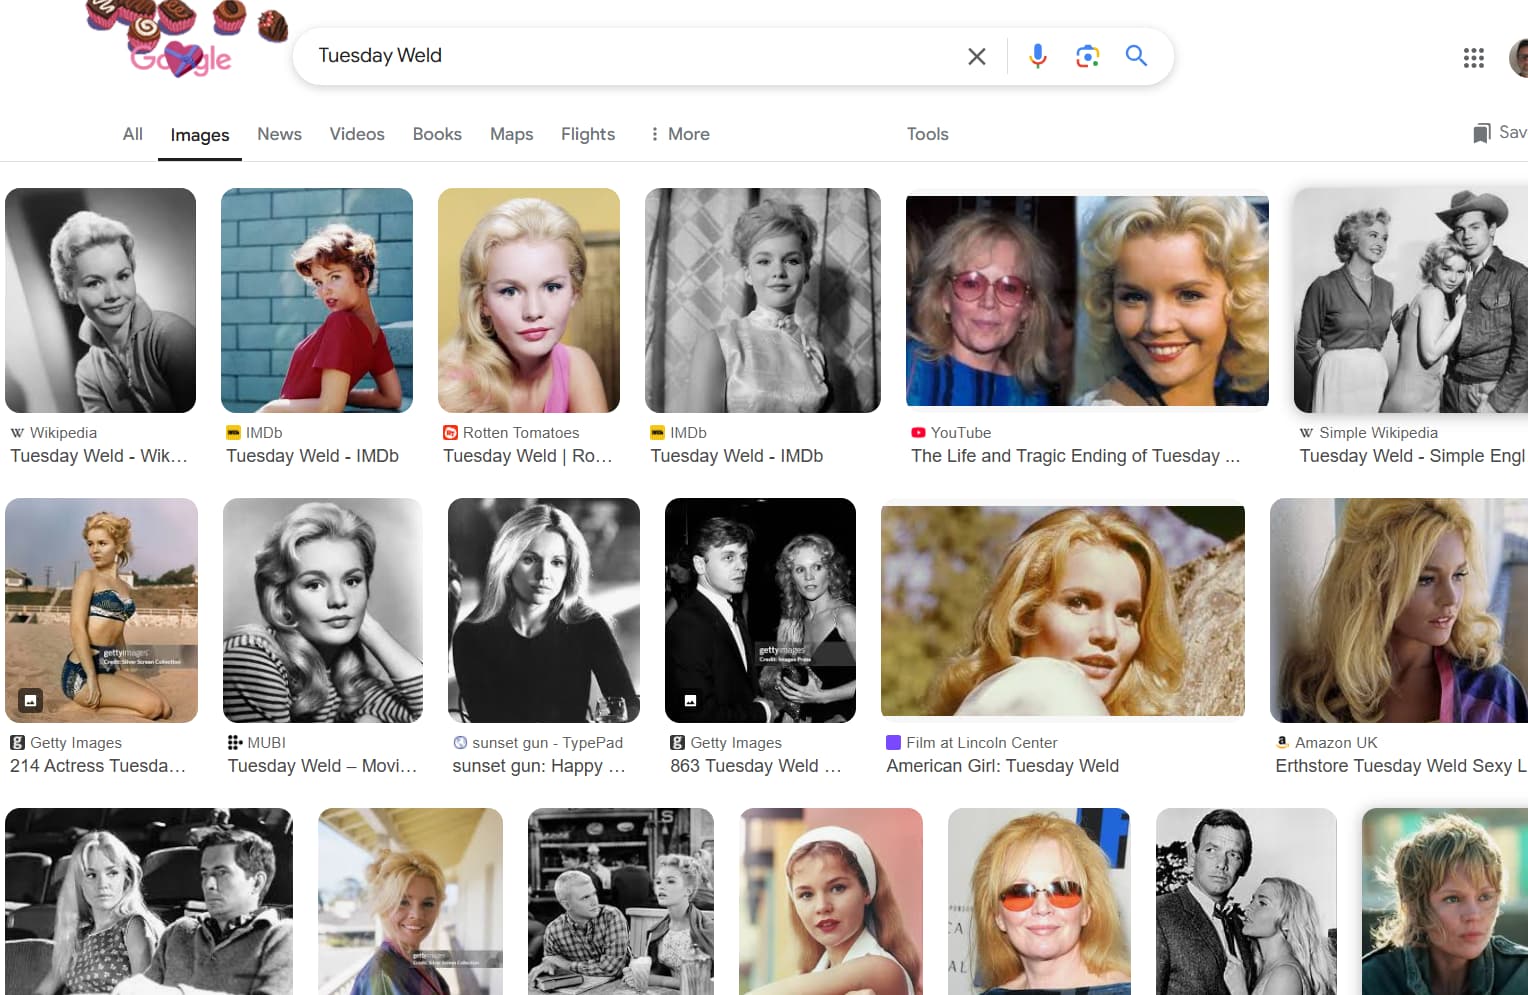Open the MUBI black-and-white portrait thumbnail

(322, 610)
